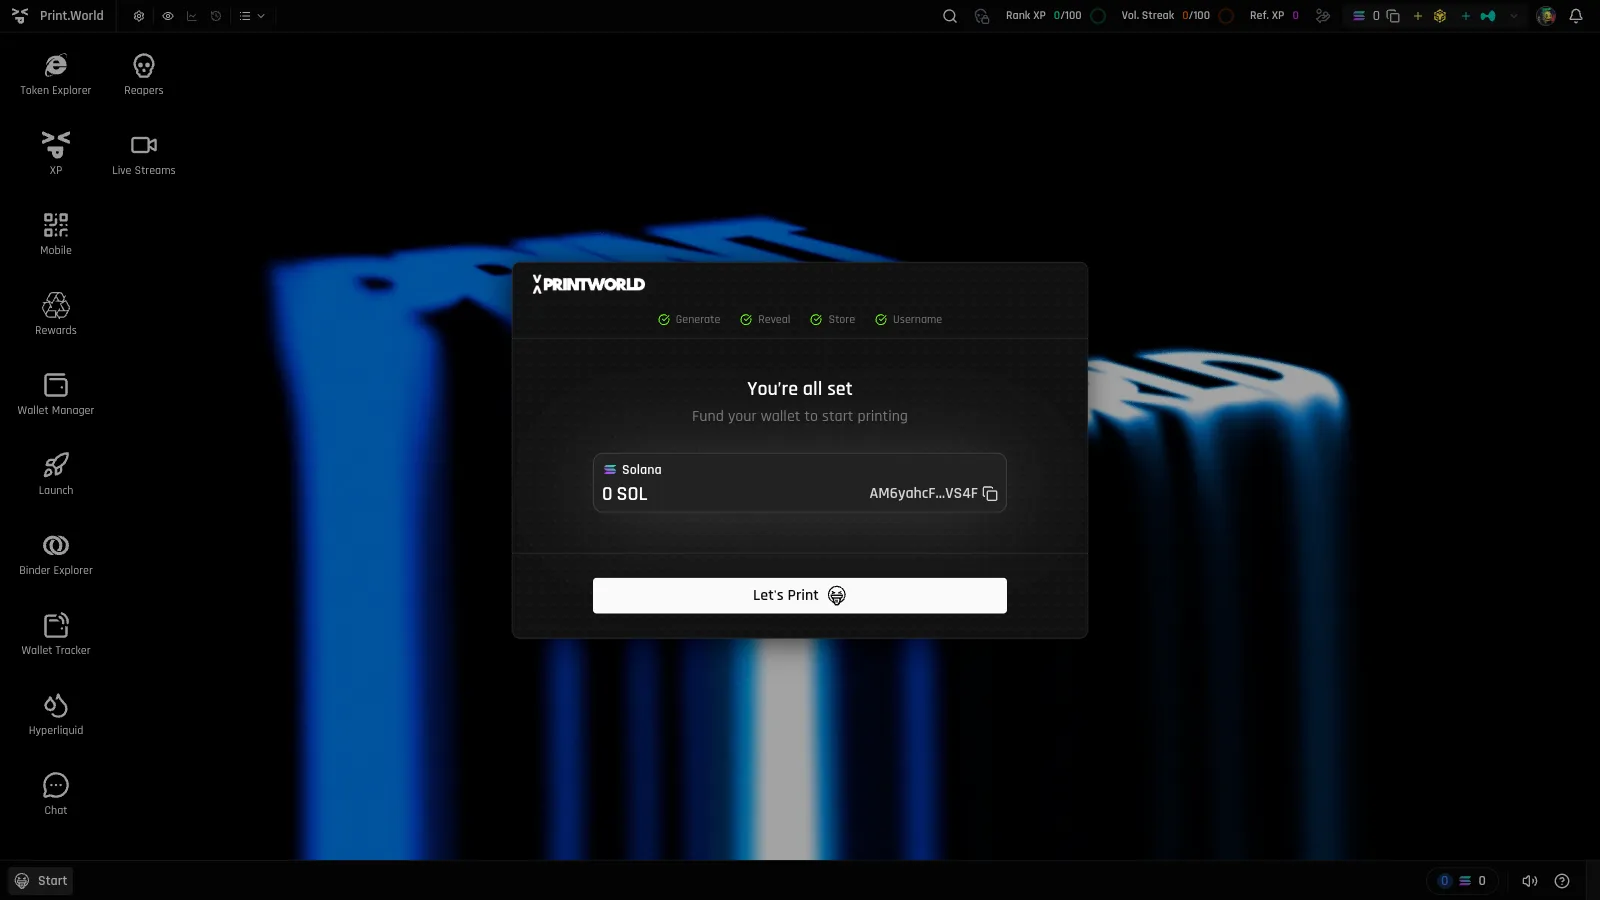Click the Rank XP progress ring
The width and height of the screenshot is (1600, 900).
(1098, 16)
